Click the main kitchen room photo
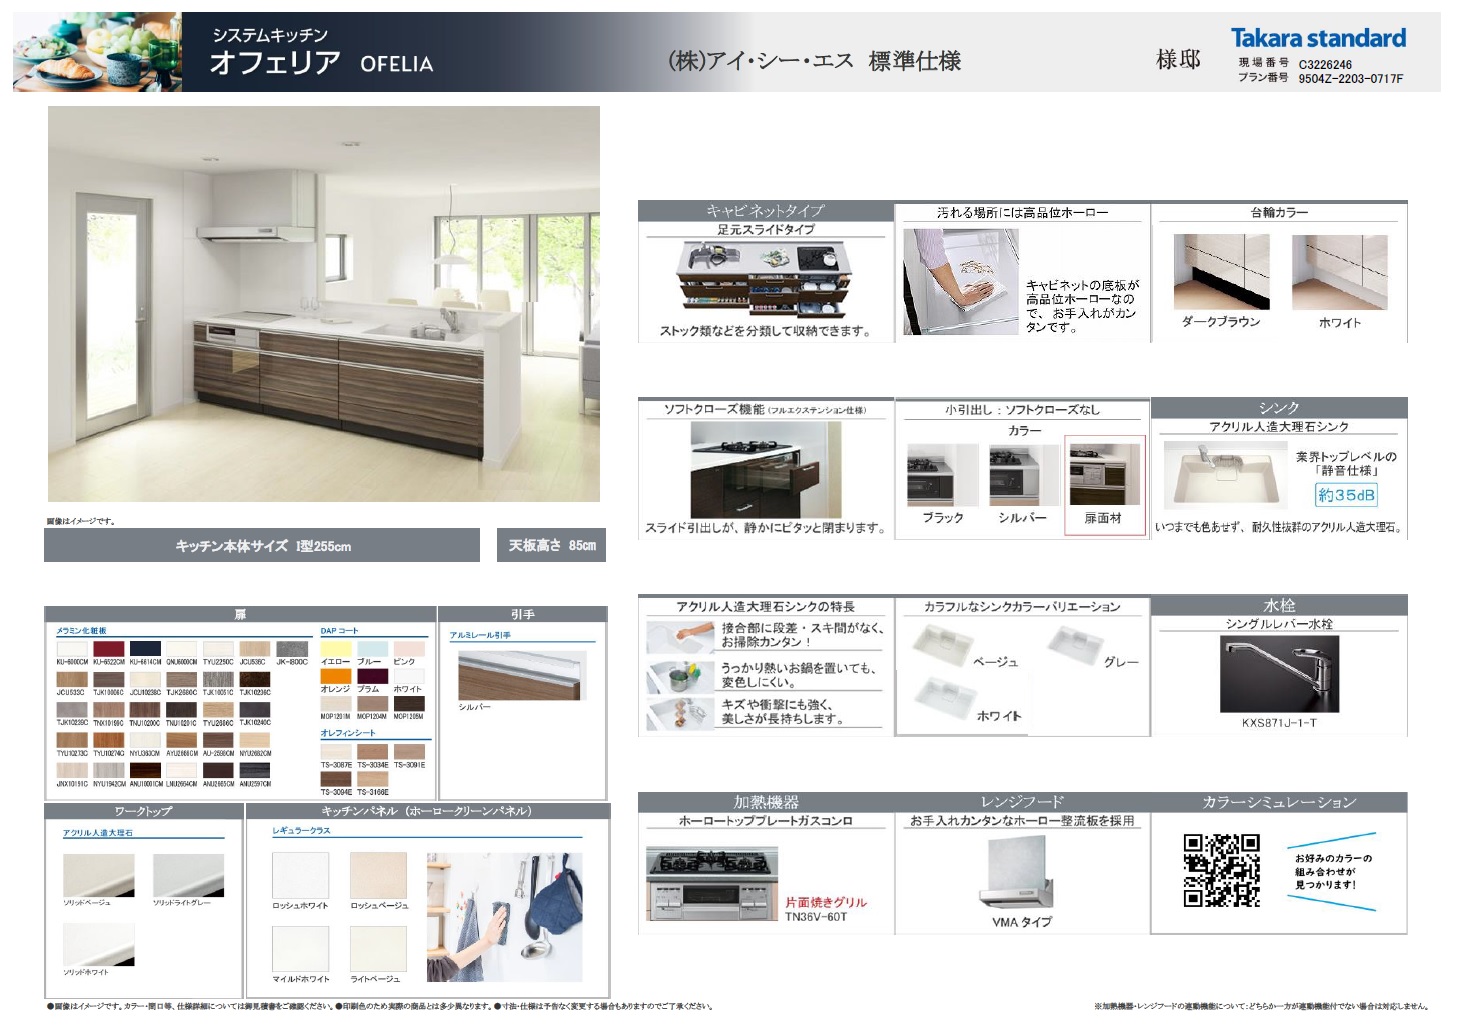This screenshot has height=1025, width=1457. (x=324, y=304)
